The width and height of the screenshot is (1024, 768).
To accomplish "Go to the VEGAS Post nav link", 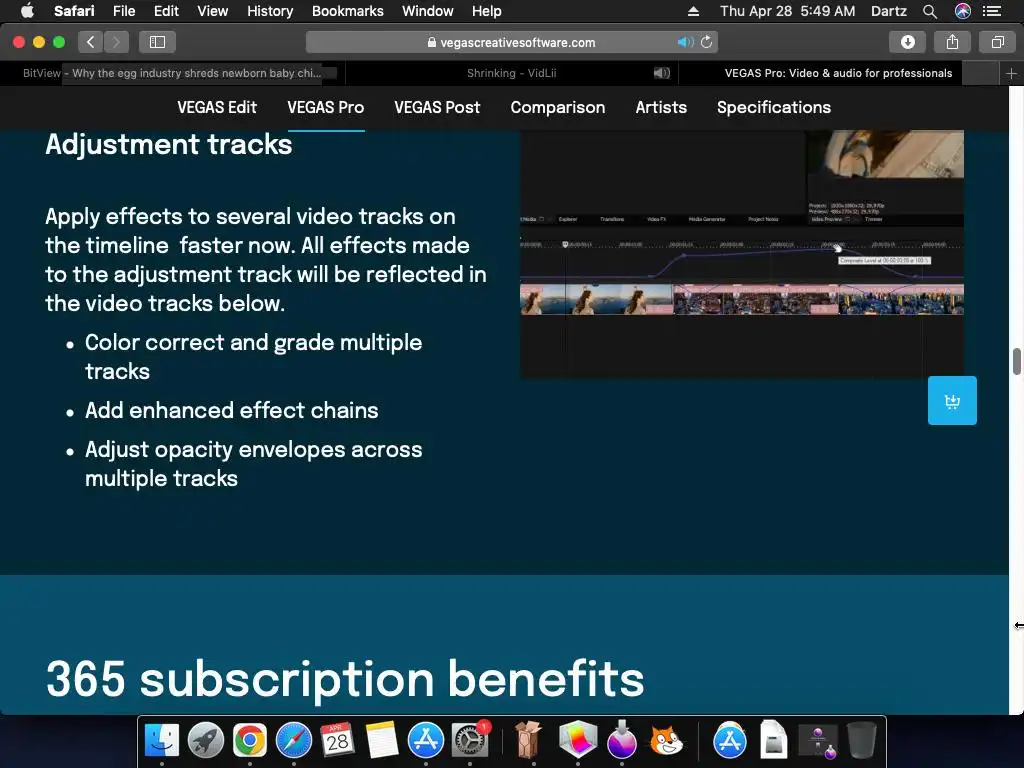I will 437,107.
